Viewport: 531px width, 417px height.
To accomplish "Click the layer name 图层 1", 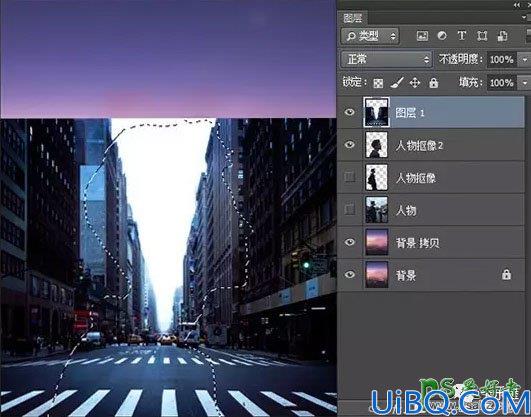I will coord(410,112).
